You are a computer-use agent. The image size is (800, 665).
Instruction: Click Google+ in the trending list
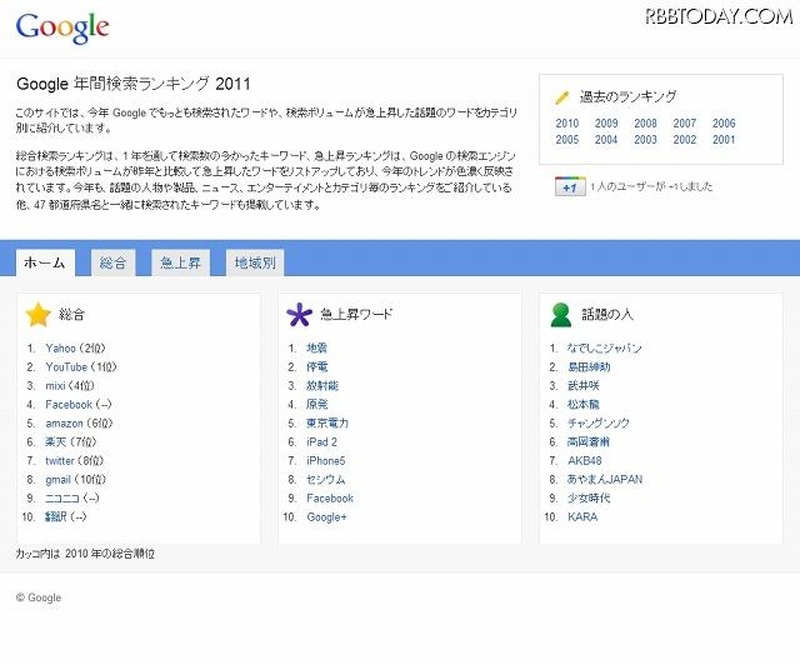click(325, 517)
